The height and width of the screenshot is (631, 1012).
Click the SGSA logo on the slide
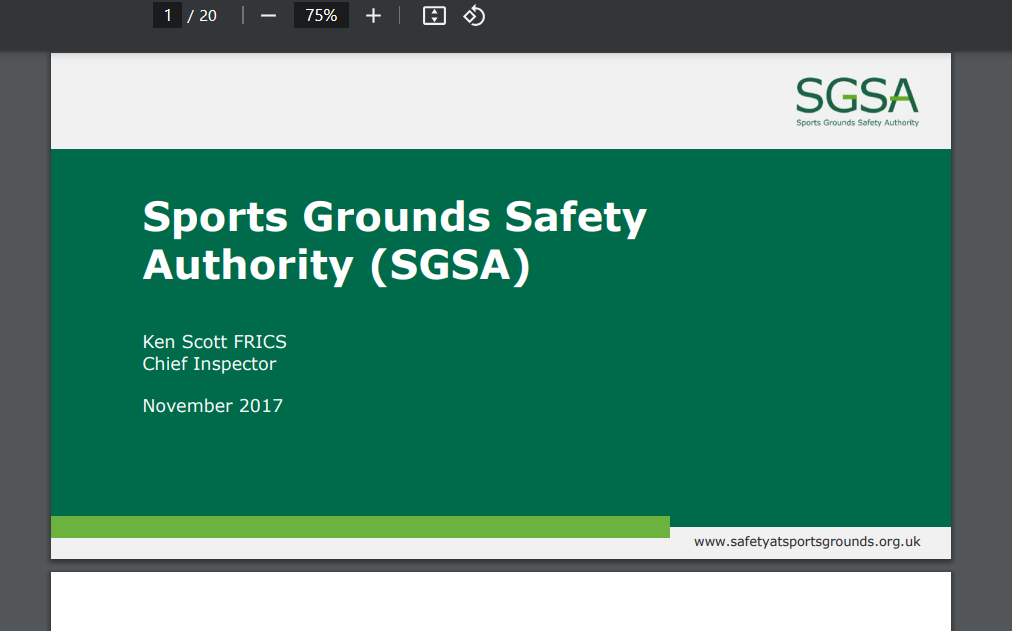coord(857,102)
